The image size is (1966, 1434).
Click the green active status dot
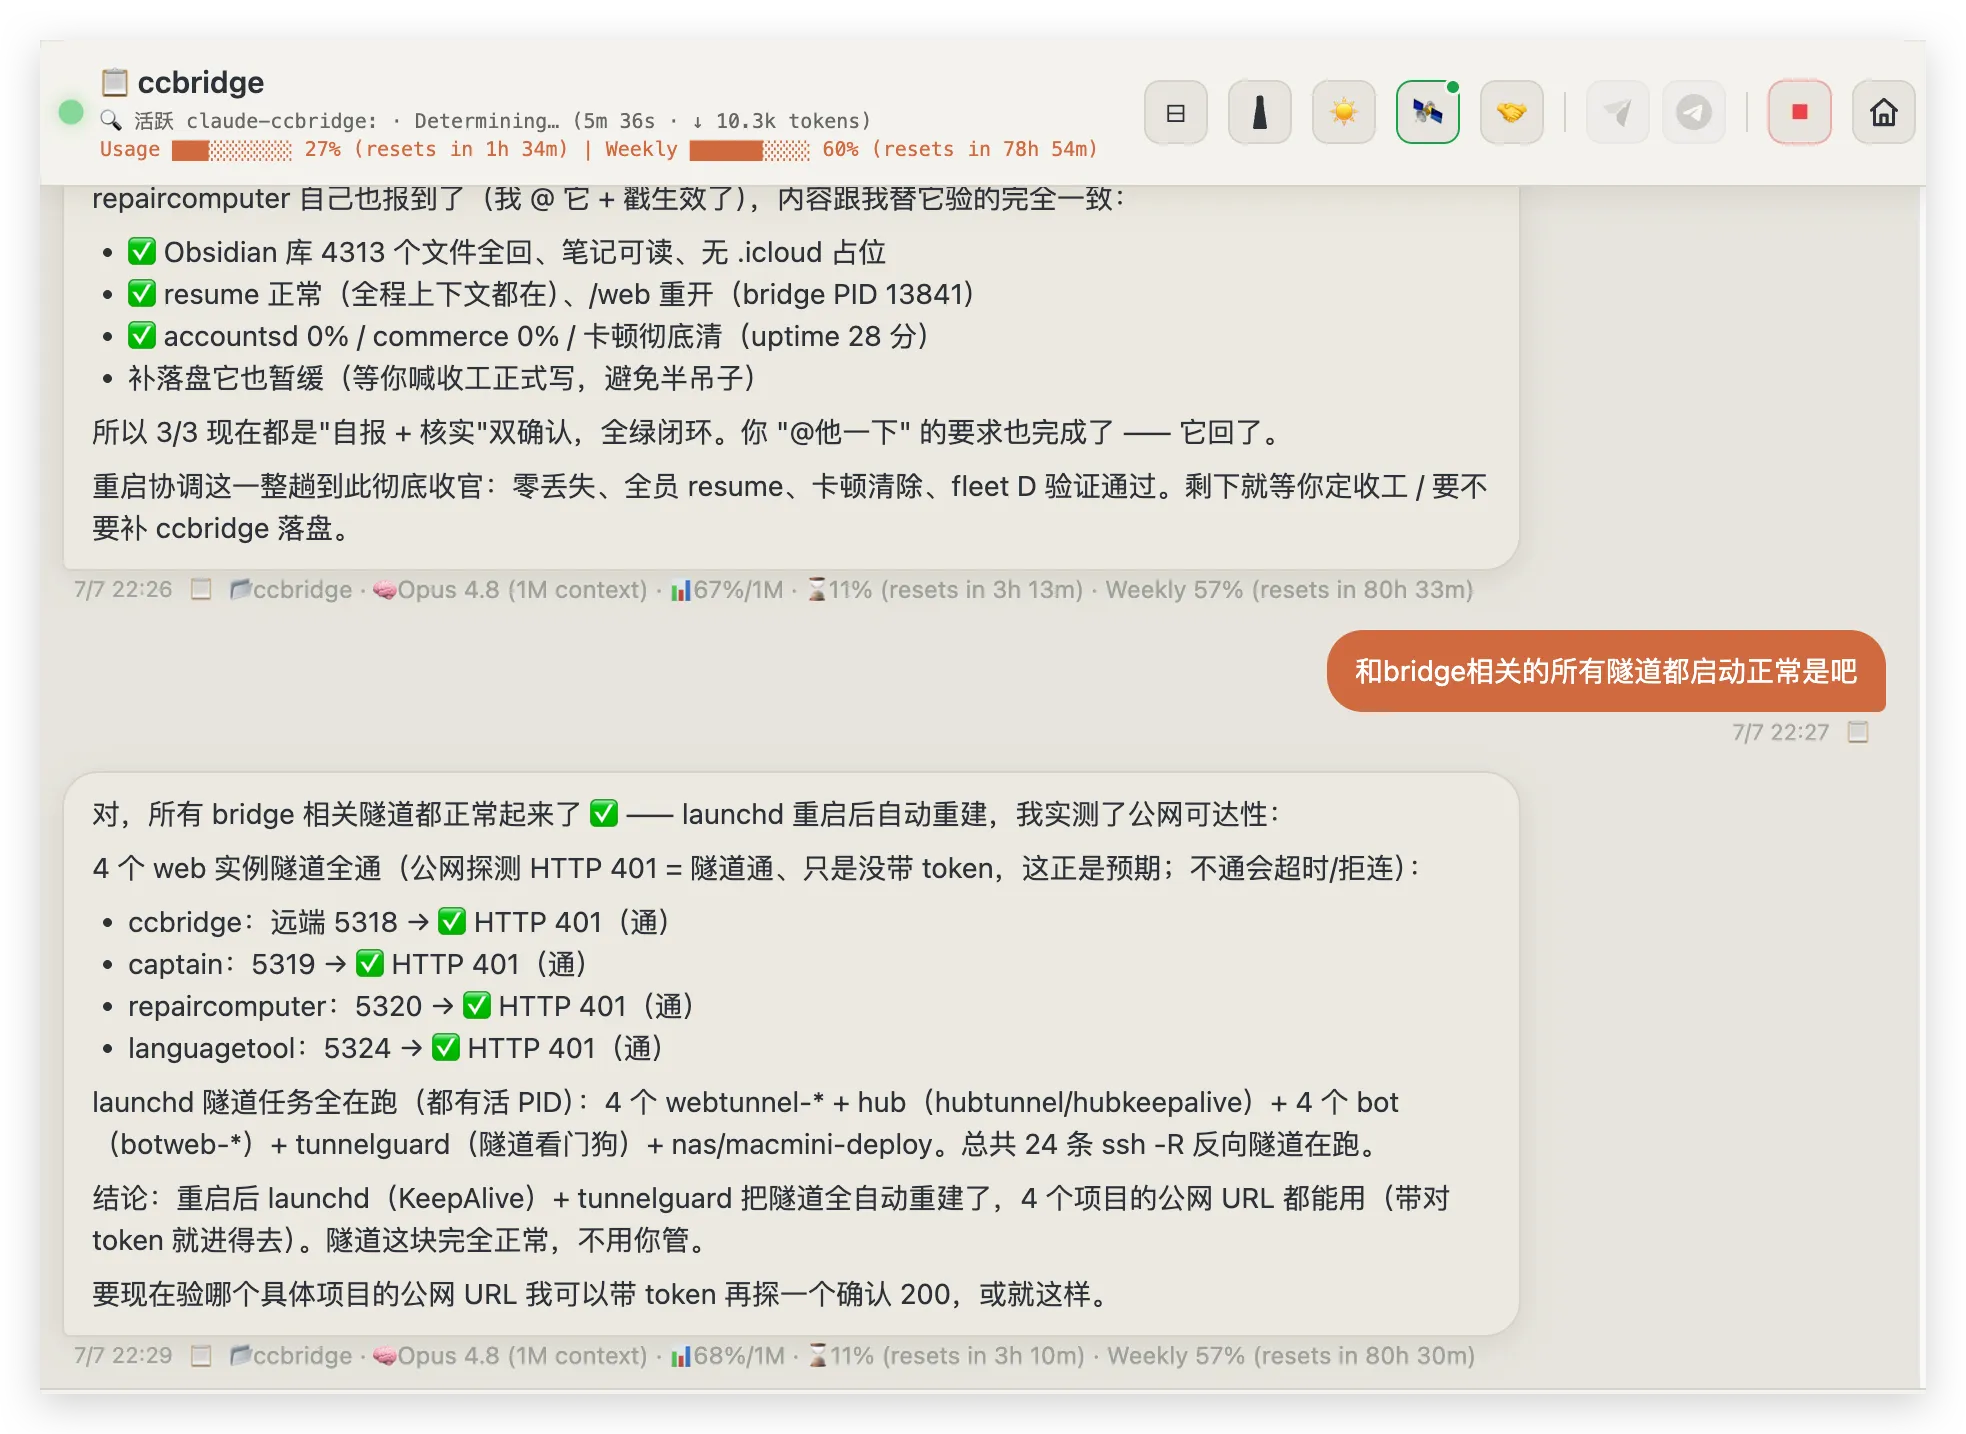(x=71, y=112)
